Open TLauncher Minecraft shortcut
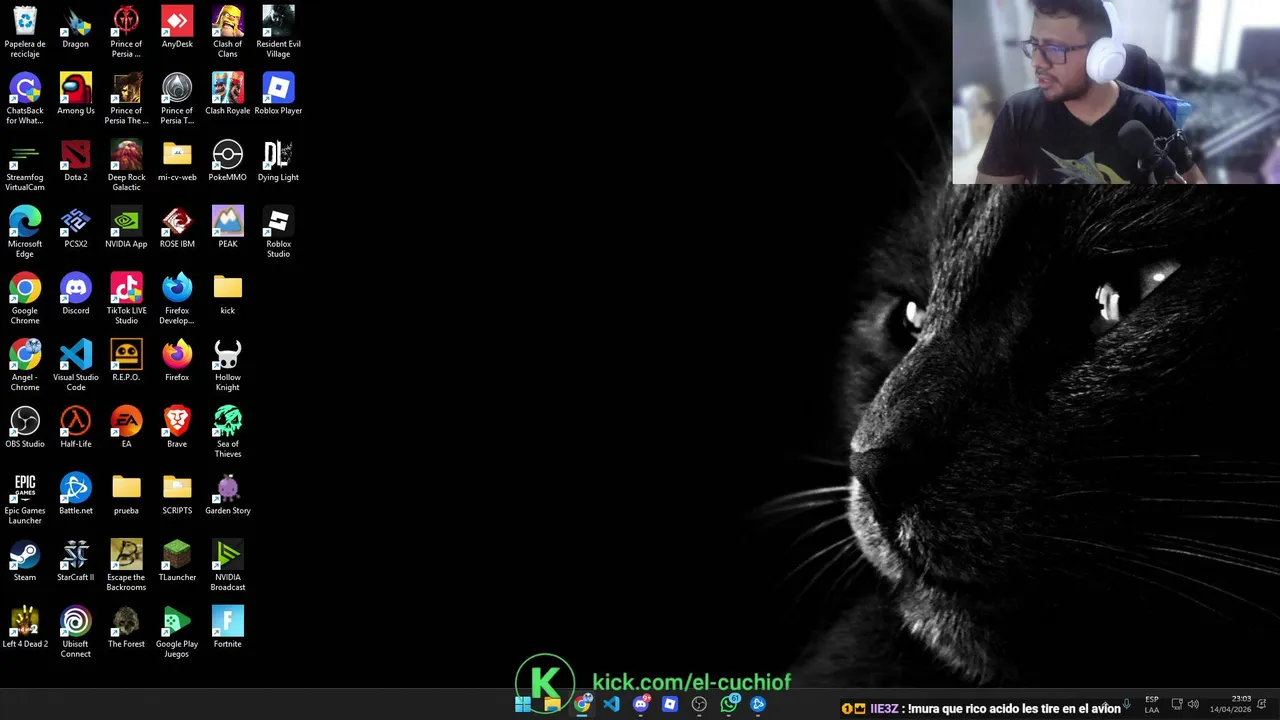The width and height of the screenshot is (1280, 720). (x=177, y=560)
